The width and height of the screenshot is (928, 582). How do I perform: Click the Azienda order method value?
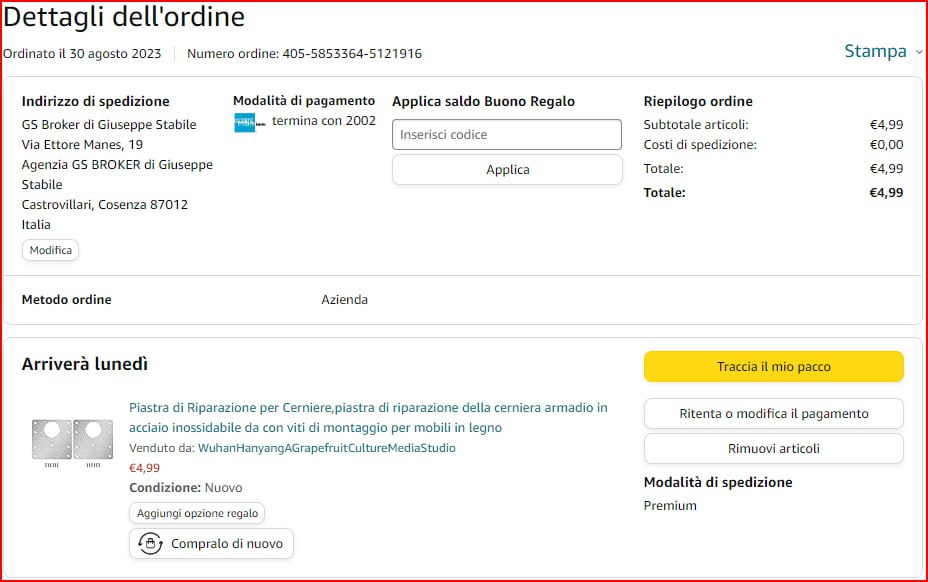click(344, 300)
